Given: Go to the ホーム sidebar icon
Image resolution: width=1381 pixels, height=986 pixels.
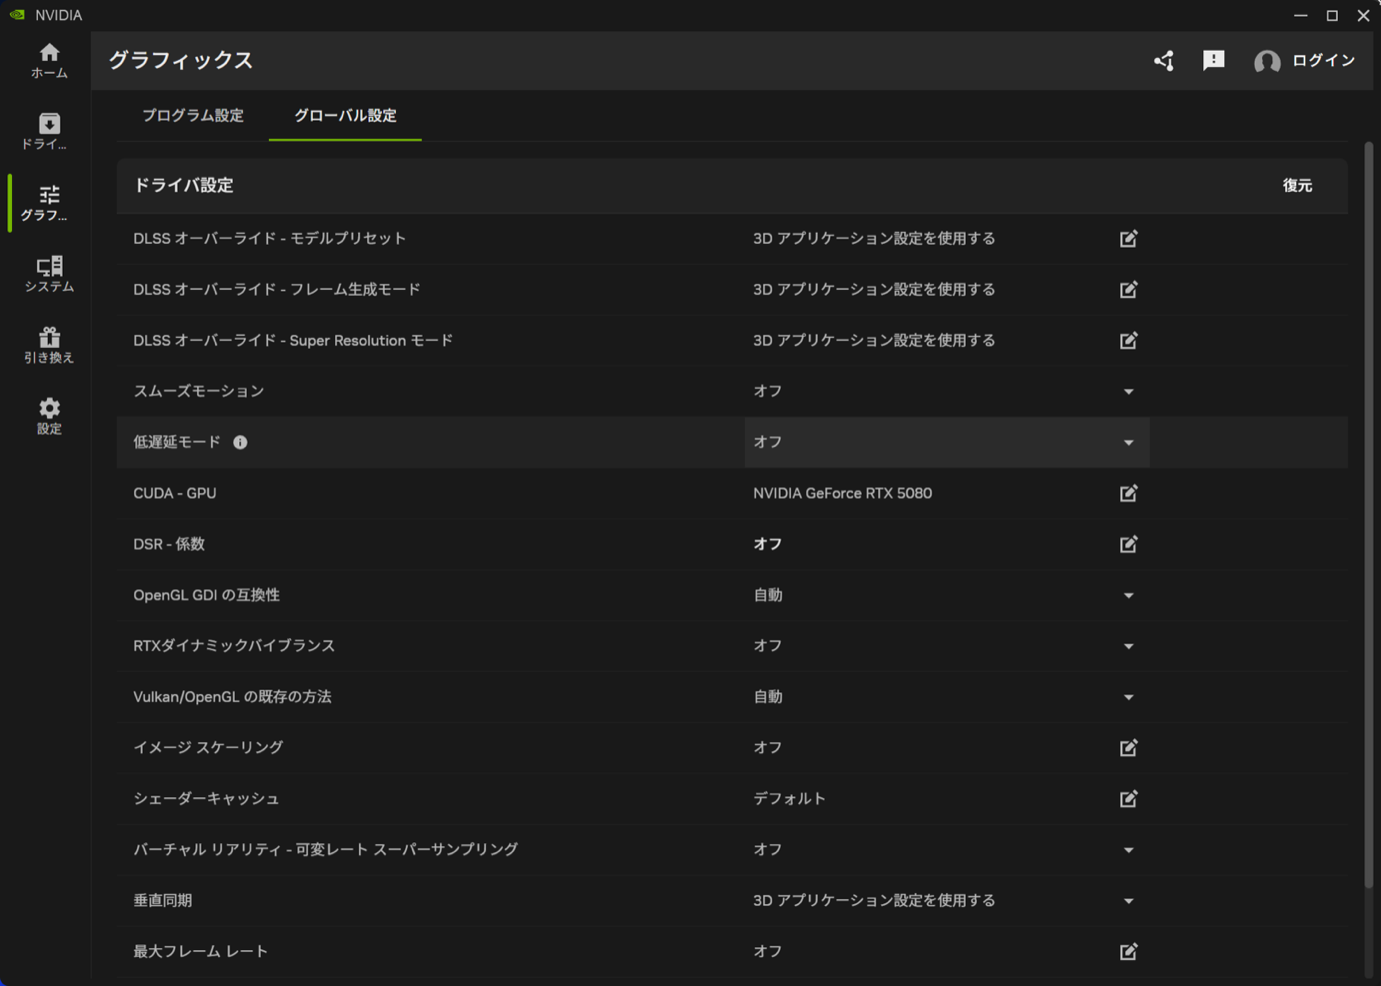Looking at the screenshot, I should [x=49, y=61].
